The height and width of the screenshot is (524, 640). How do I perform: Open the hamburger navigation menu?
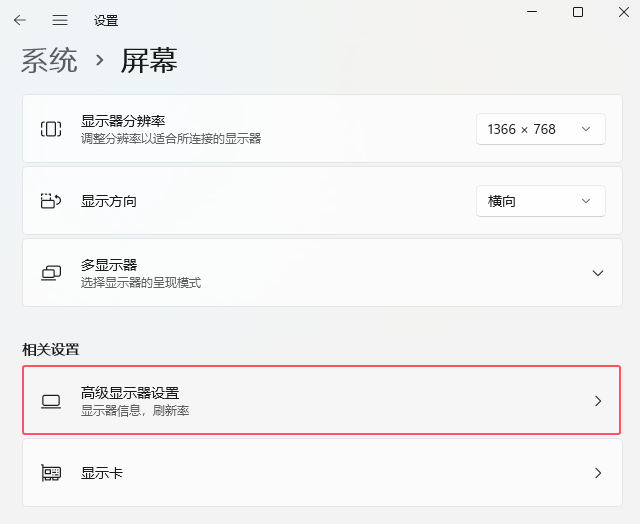[60, 20]
